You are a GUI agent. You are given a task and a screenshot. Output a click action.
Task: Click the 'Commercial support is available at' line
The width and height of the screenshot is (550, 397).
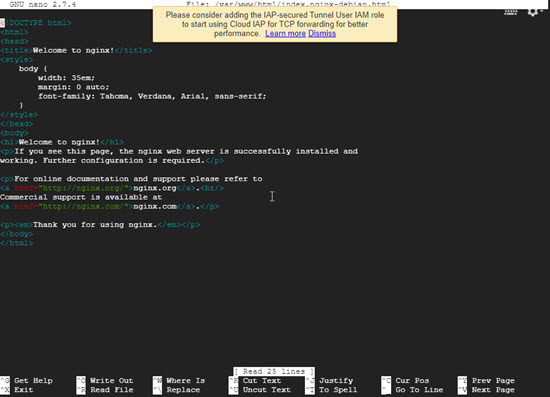point(81,197)
